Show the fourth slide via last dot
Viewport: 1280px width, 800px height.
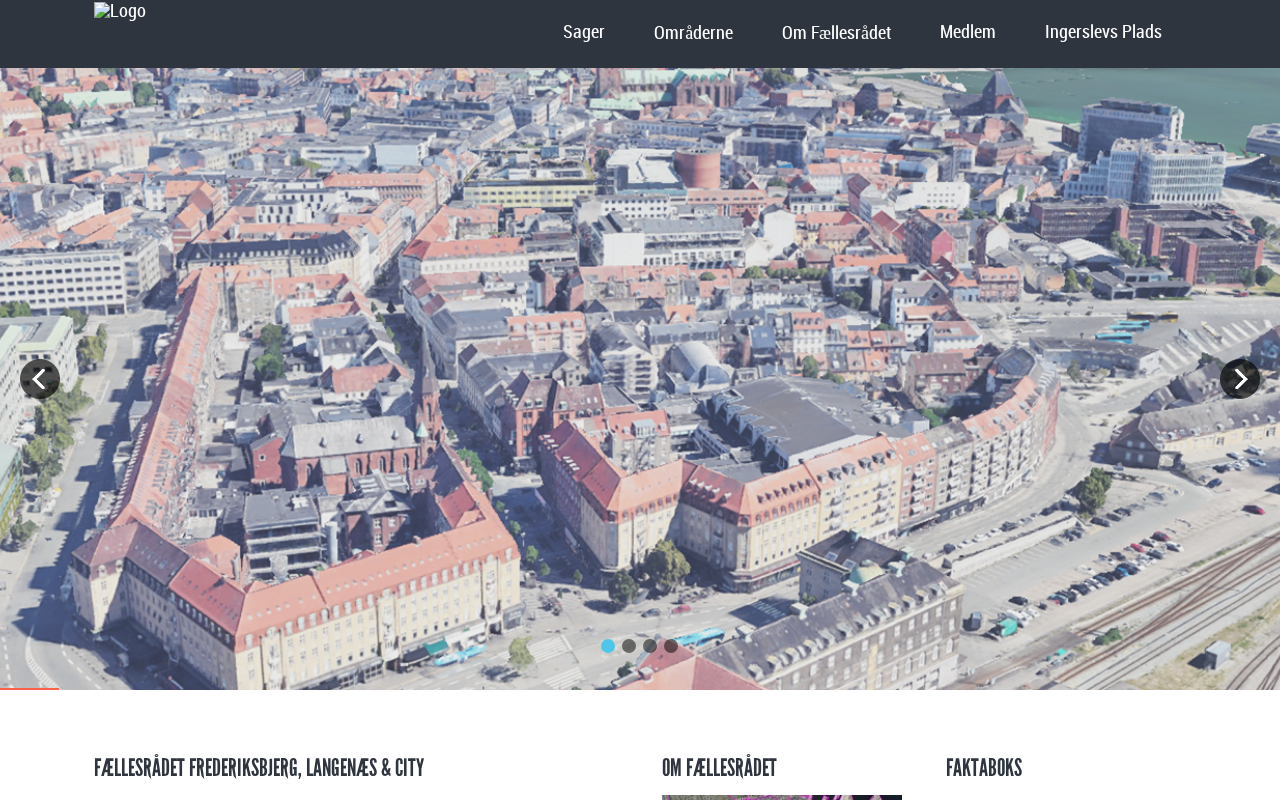[671, 646]
